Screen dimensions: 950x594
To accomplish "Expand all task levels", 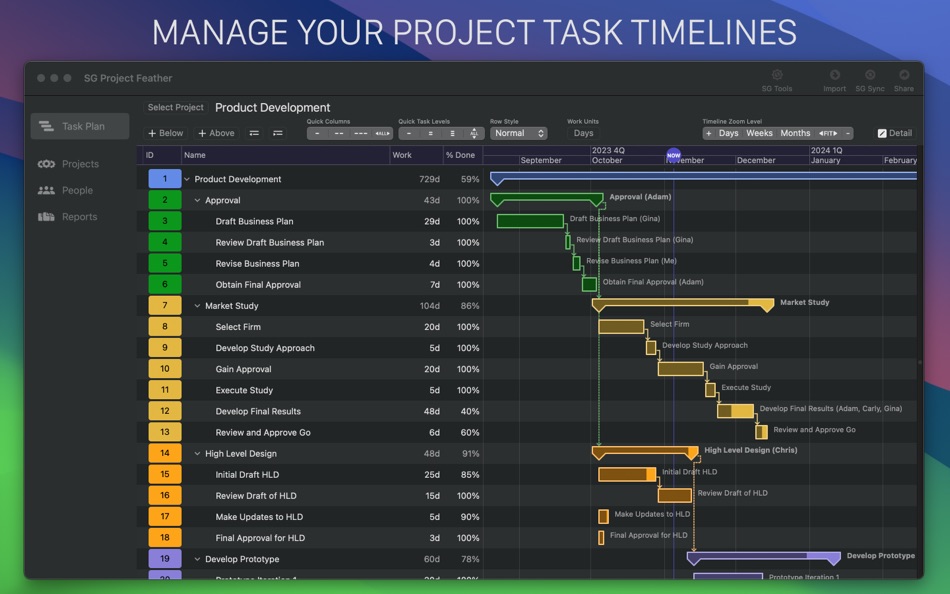I will click(x=474, y=133).
